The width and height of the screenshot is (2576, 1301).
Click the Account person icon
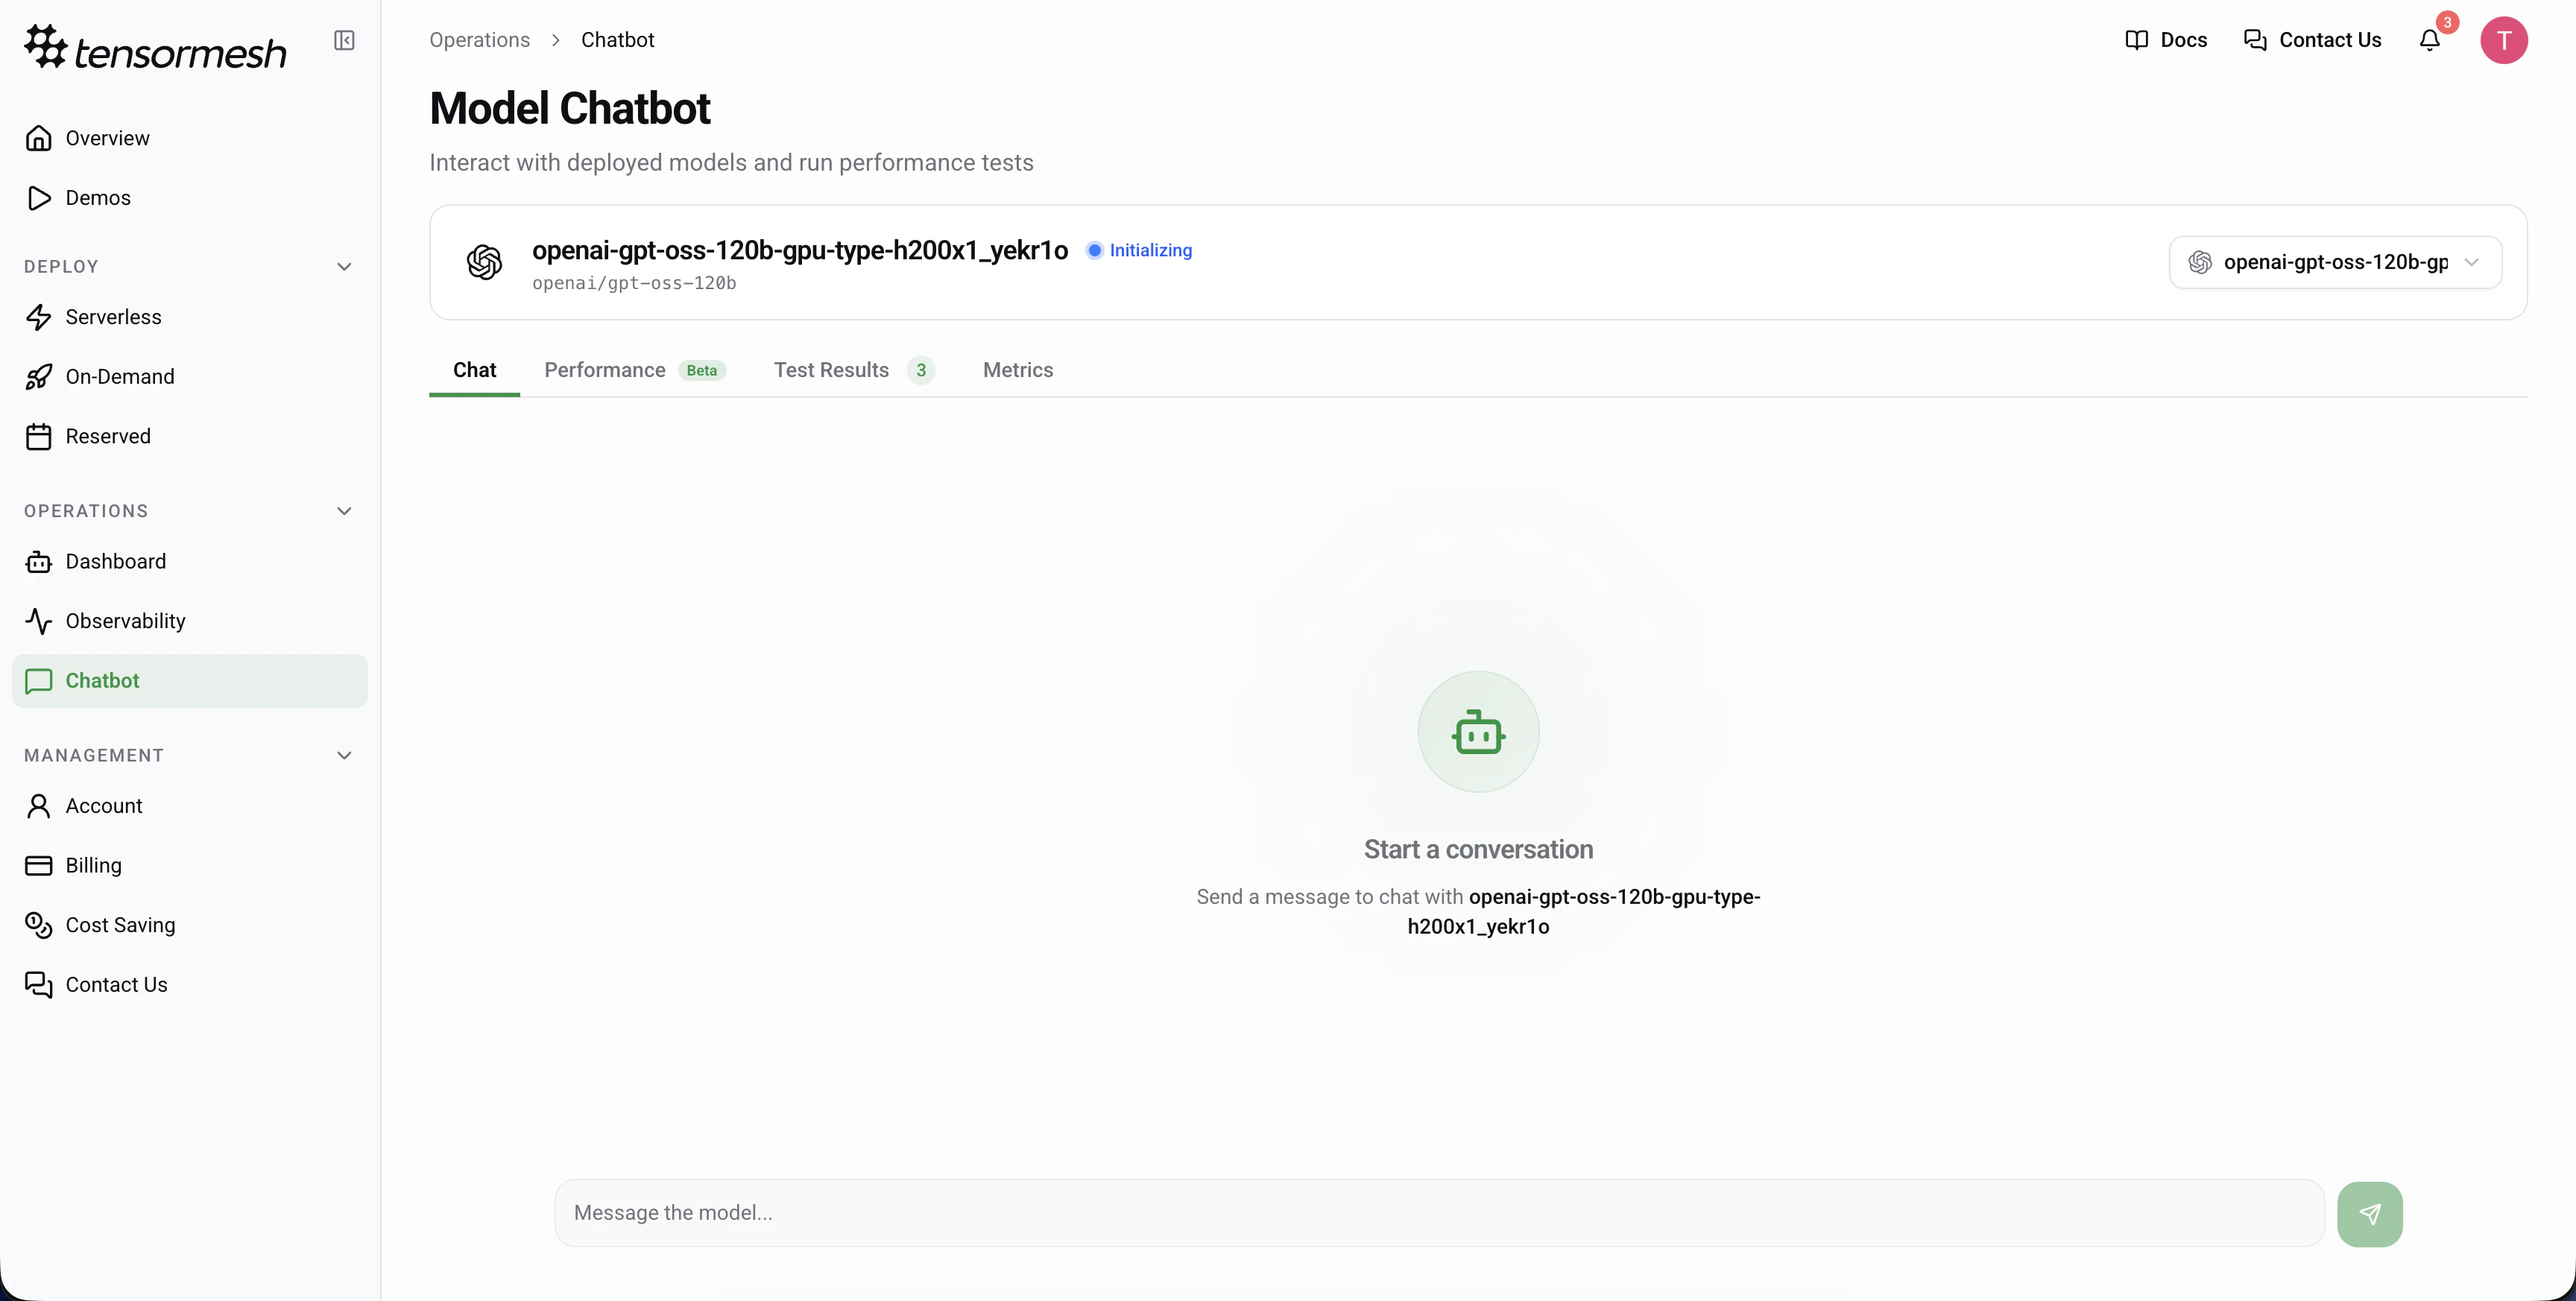point(39,806)
